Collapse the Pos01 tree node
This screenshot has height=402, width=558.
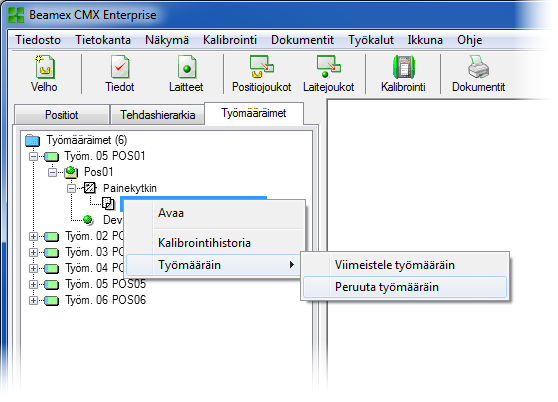[52, 172]
